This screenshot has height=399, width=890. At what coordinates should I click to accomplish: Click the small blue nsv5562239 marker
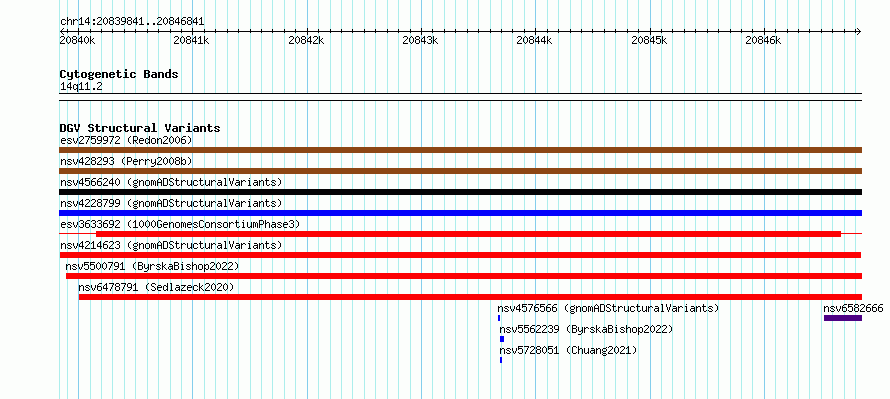pyautogui.click(x=502, y=339)
